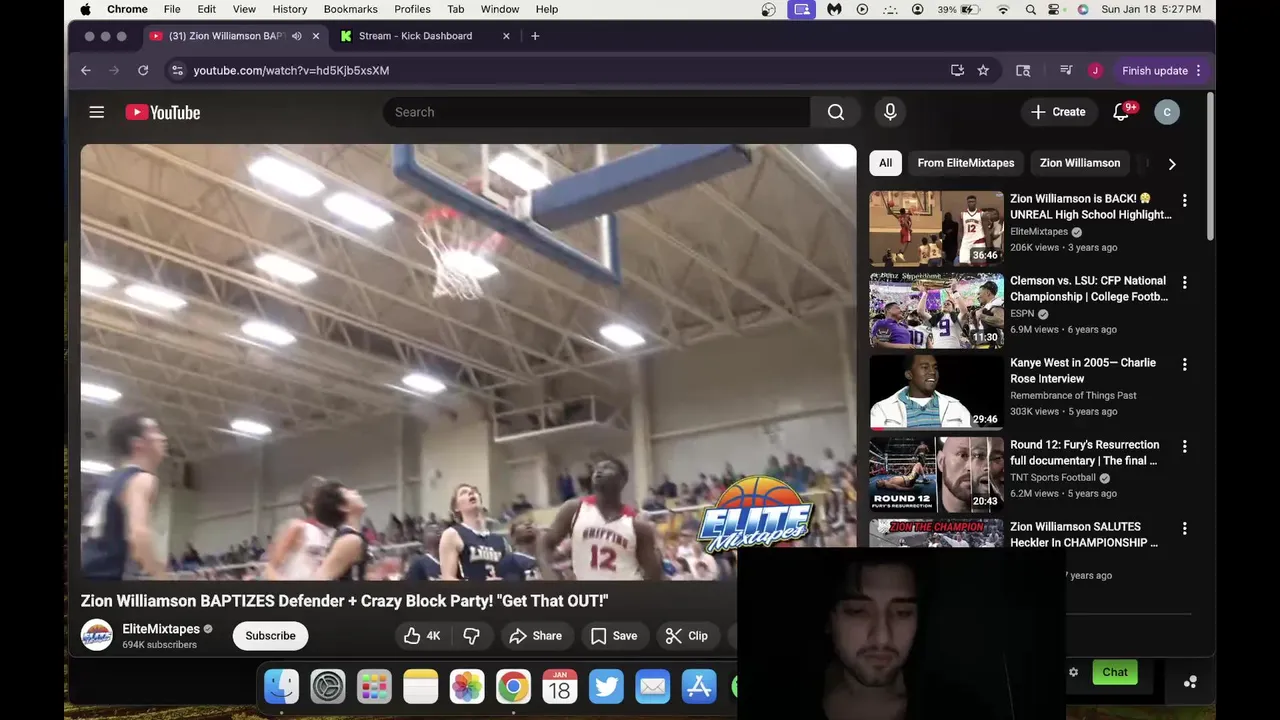View site information icon in address bar
The height and width of the screenshot is (720, 1280).
click(x=177, y=70)
